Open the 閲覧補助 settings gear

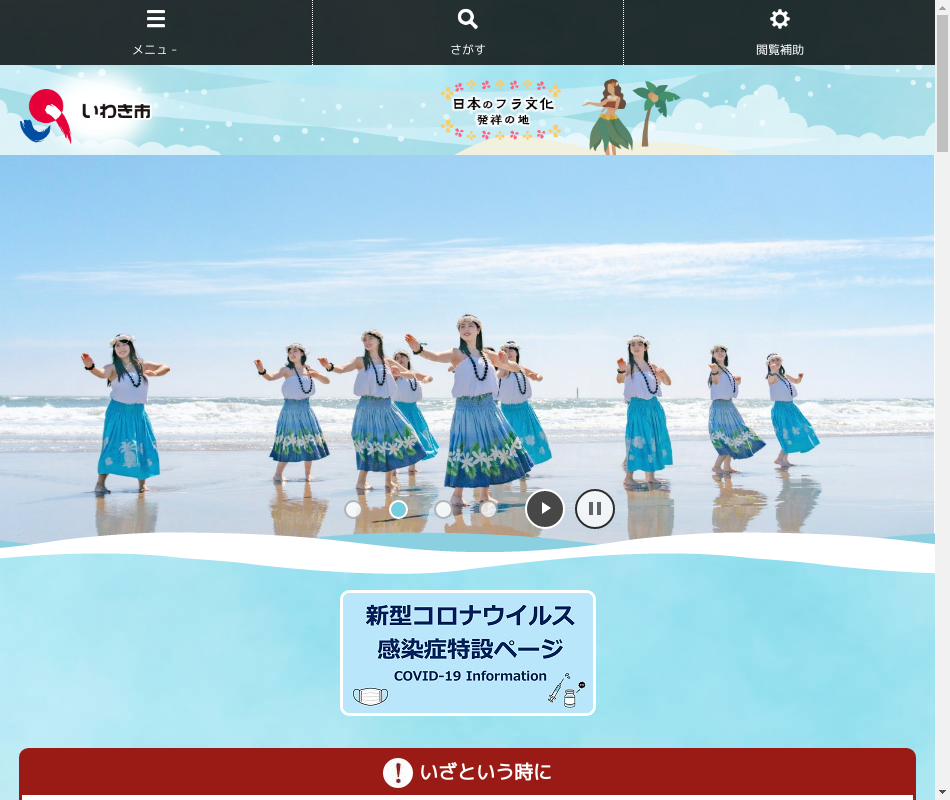[779, 32]
